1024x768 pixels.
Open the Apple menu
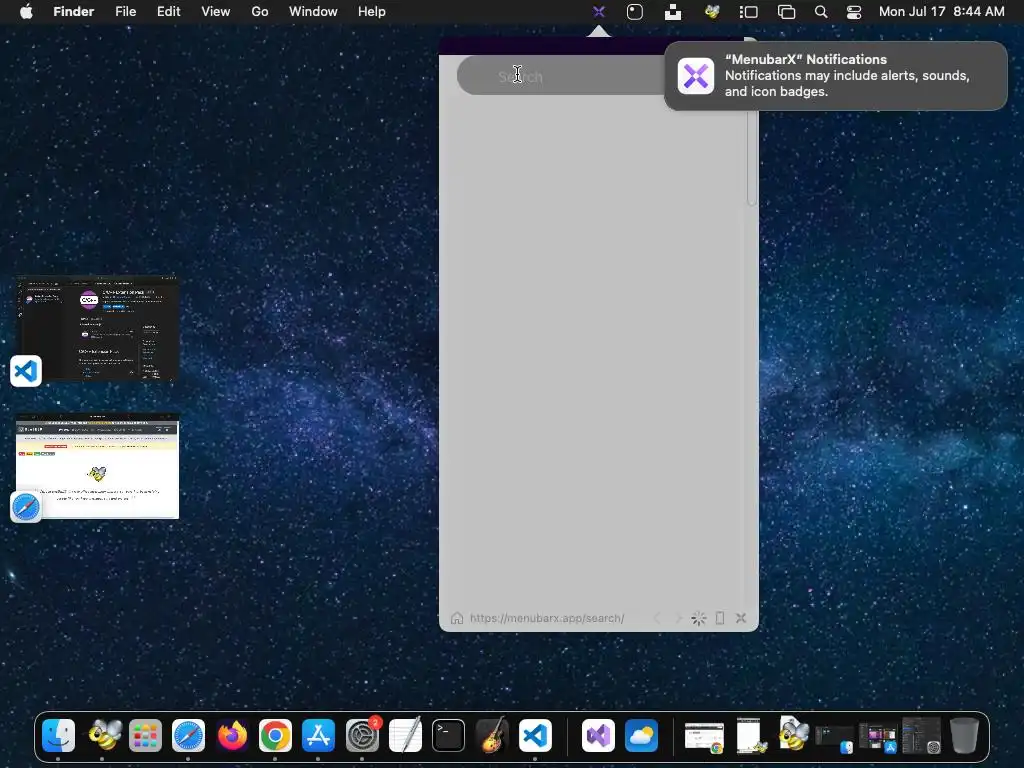click(x=26, y=12)
